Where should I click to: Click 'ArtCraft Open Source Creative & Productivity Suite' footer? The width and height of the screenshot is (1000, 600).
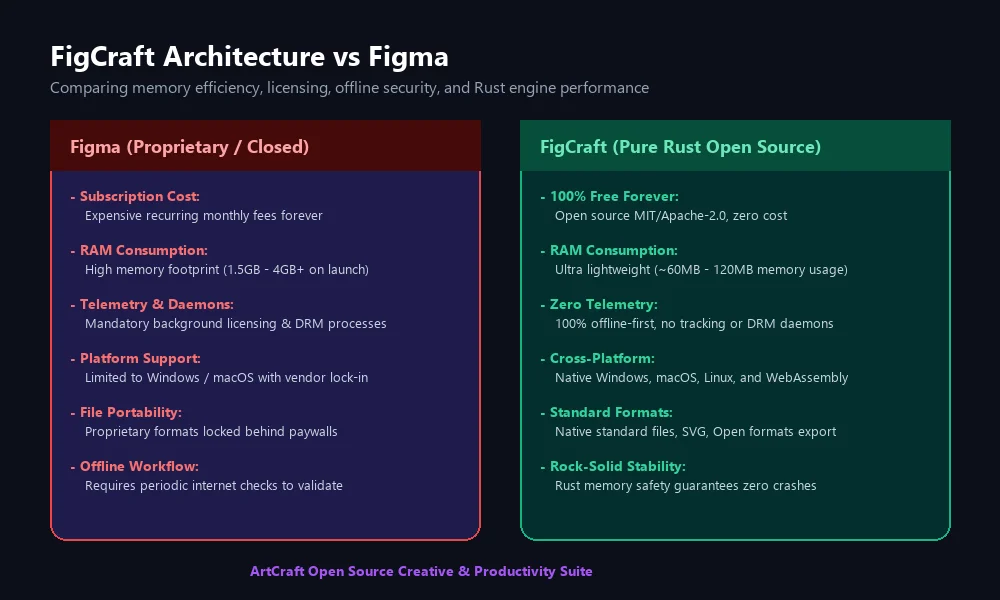tap(421, 571)
